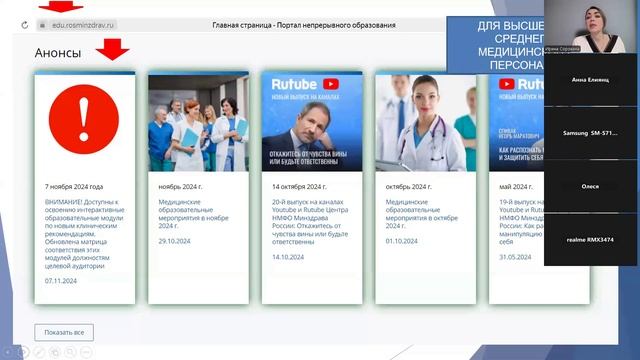
Task: Click the magnifier zoom slideshow control
Action: 70,351
